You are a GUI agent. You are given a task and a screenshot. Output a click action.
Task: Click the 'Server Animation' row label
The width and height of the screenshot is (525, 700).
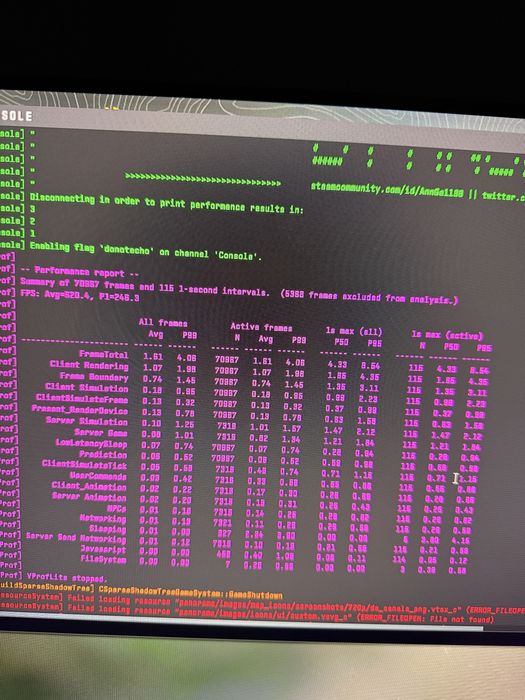[x=89, y=496]
